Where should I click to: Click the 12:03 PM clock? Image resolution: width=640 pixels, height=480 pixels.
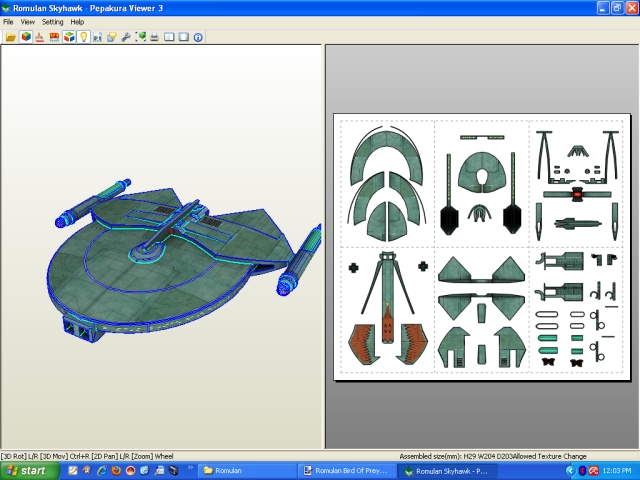click(616, 471)
